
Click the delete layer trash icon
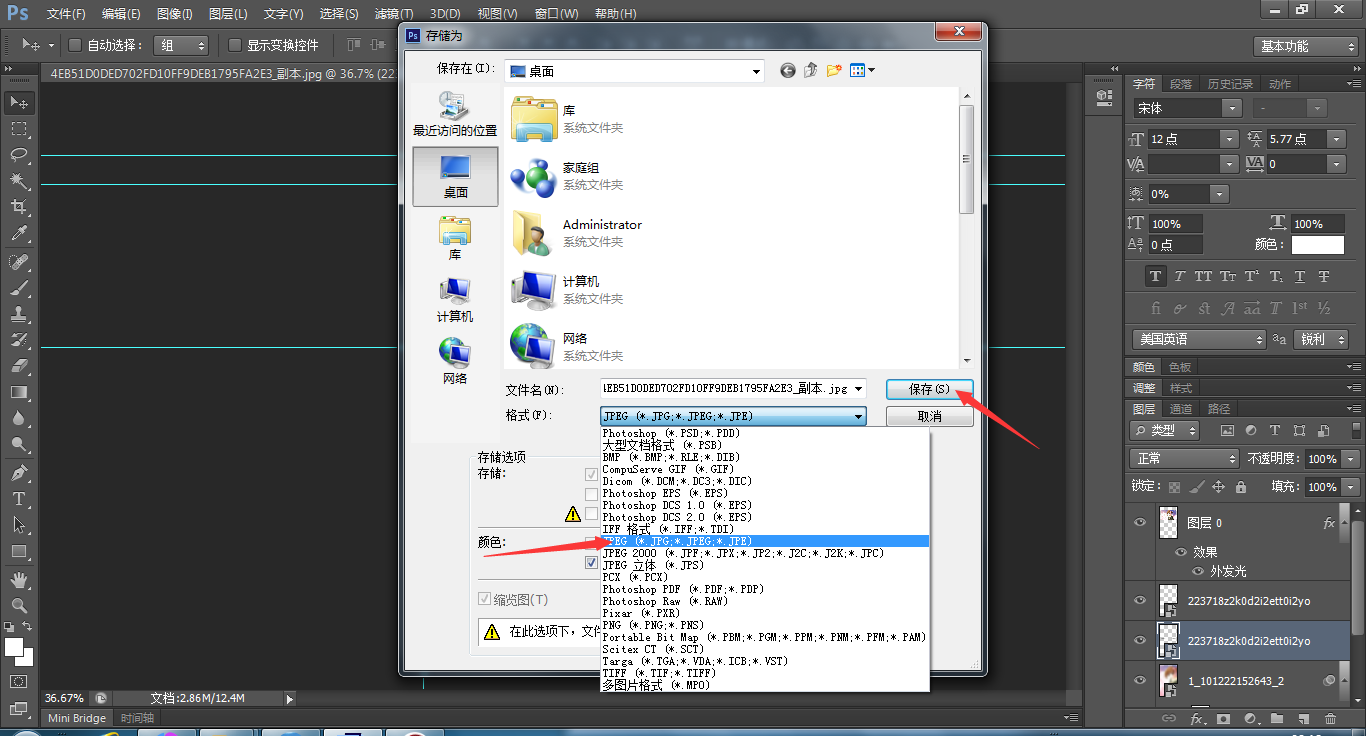(x=1330, y=718)
